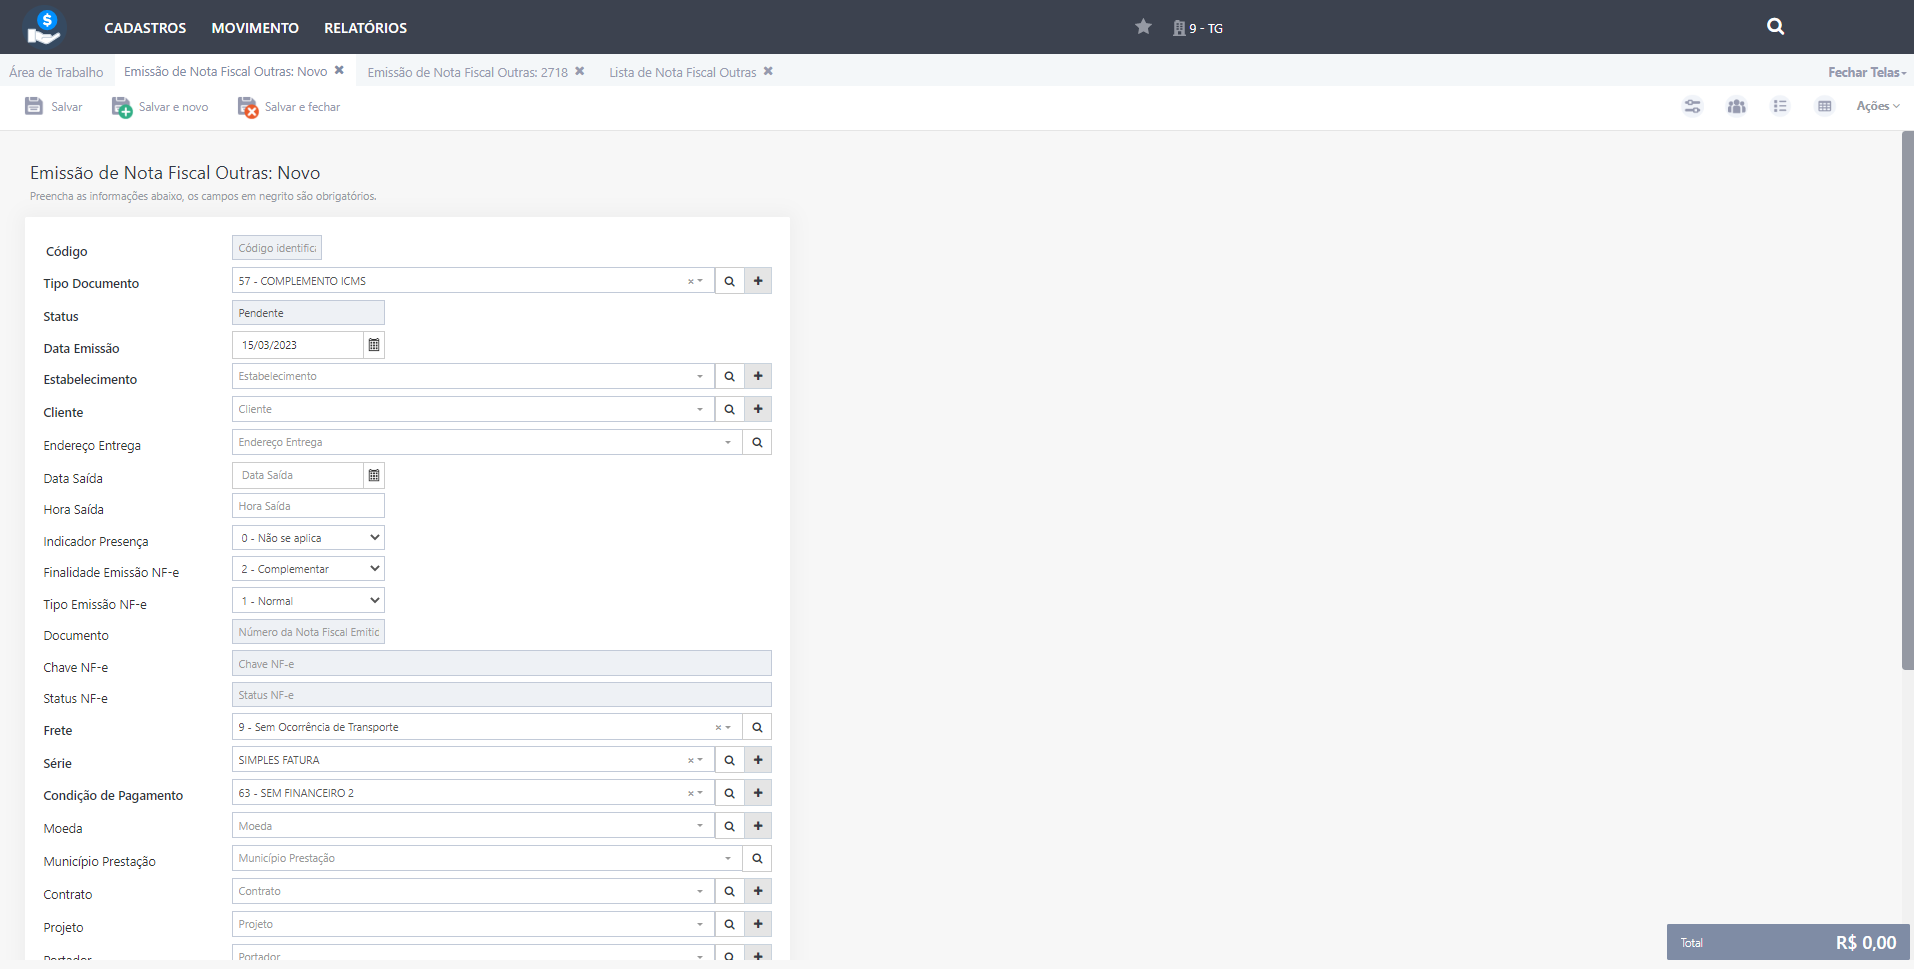The height and width of the screenshot is (969, 1914).
Task: Add new Condição de Pagamento plus icon
Action: tap(758, 793)
